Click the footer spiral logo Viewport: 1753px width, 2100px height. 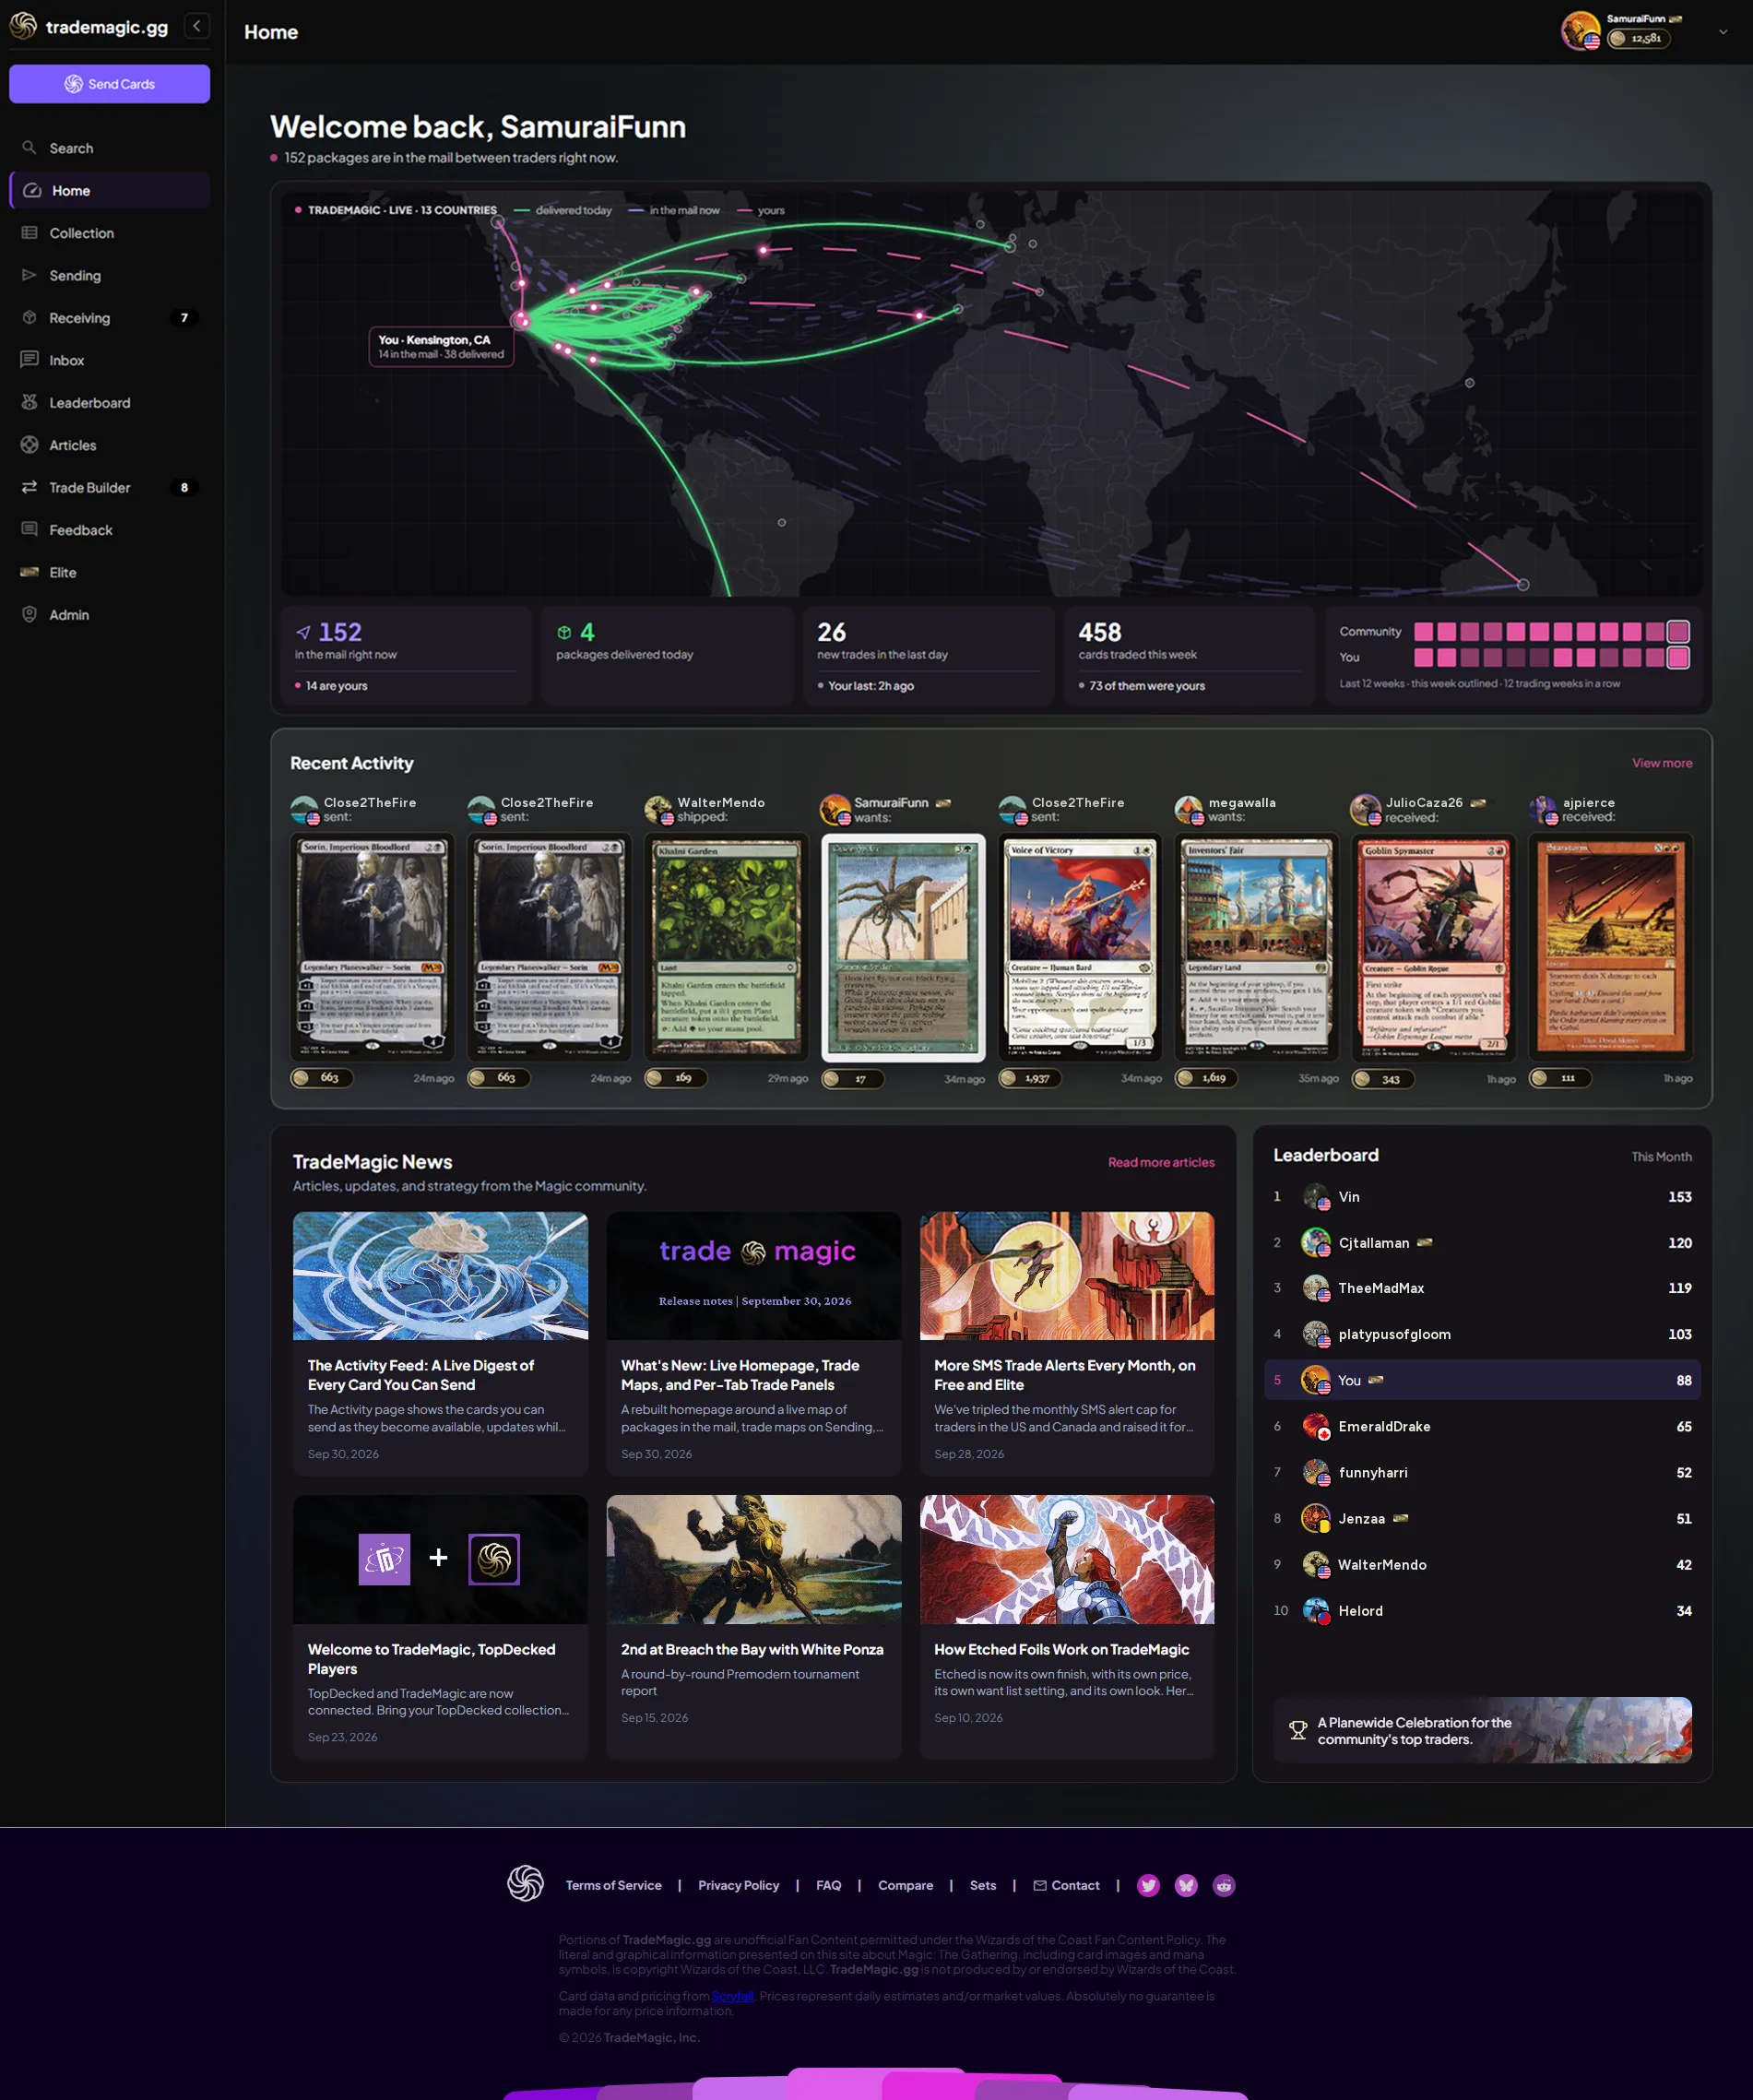pos(525,1884)
